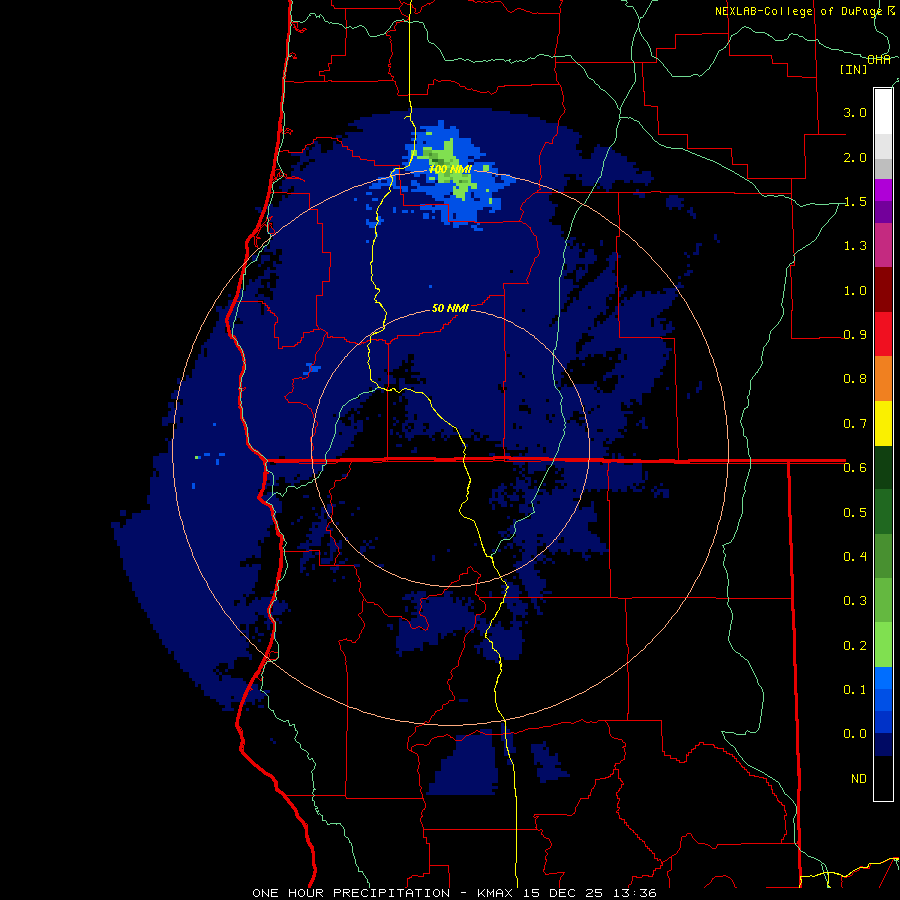Click the "0.4" scale label

pos(855,556)
